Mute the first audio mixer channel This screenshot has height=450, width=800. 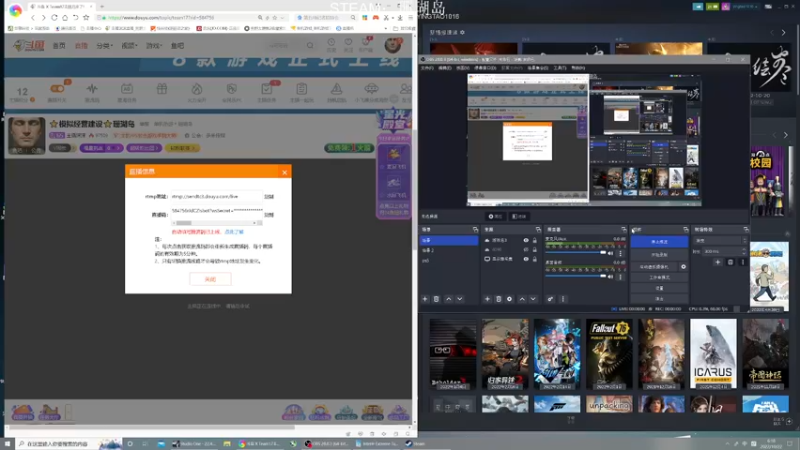611,253
